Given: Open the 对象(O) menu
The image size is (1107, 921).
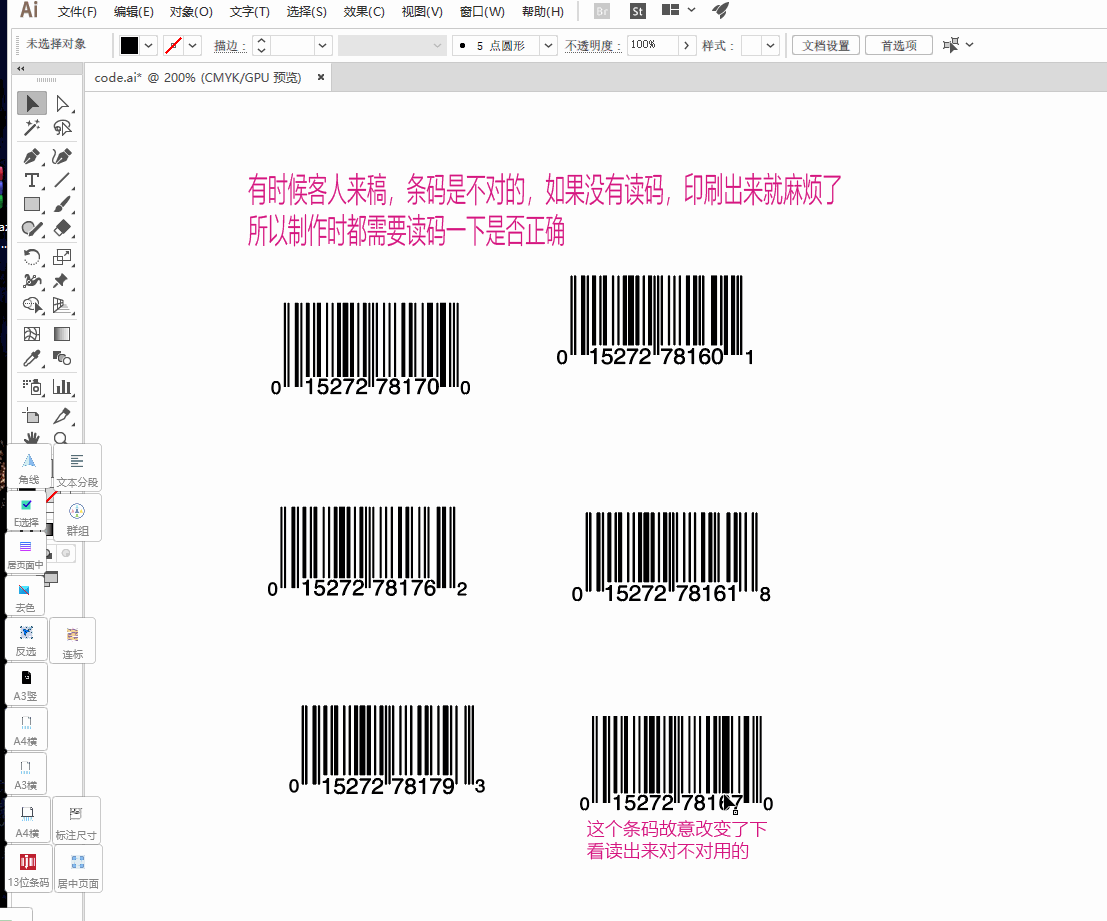Looking at the screenshot, I should 191,11.
